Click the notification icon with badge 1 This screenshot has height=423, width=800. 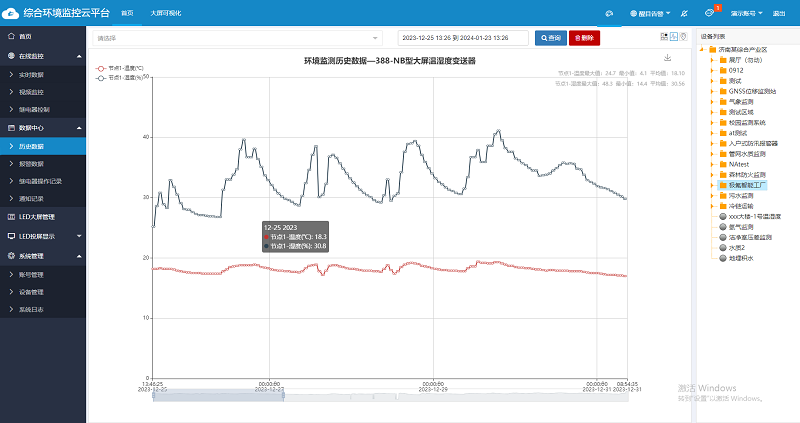(x=709, y=13)
